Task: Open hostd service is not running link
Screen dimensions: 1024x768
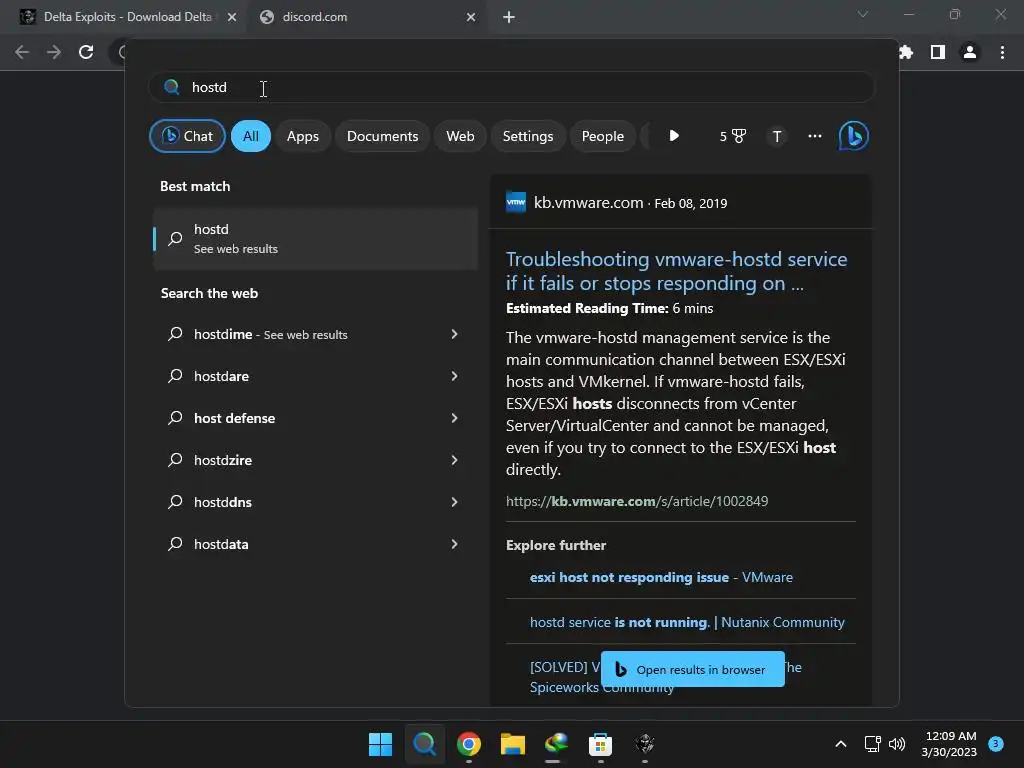Action: tap(687, 622)
